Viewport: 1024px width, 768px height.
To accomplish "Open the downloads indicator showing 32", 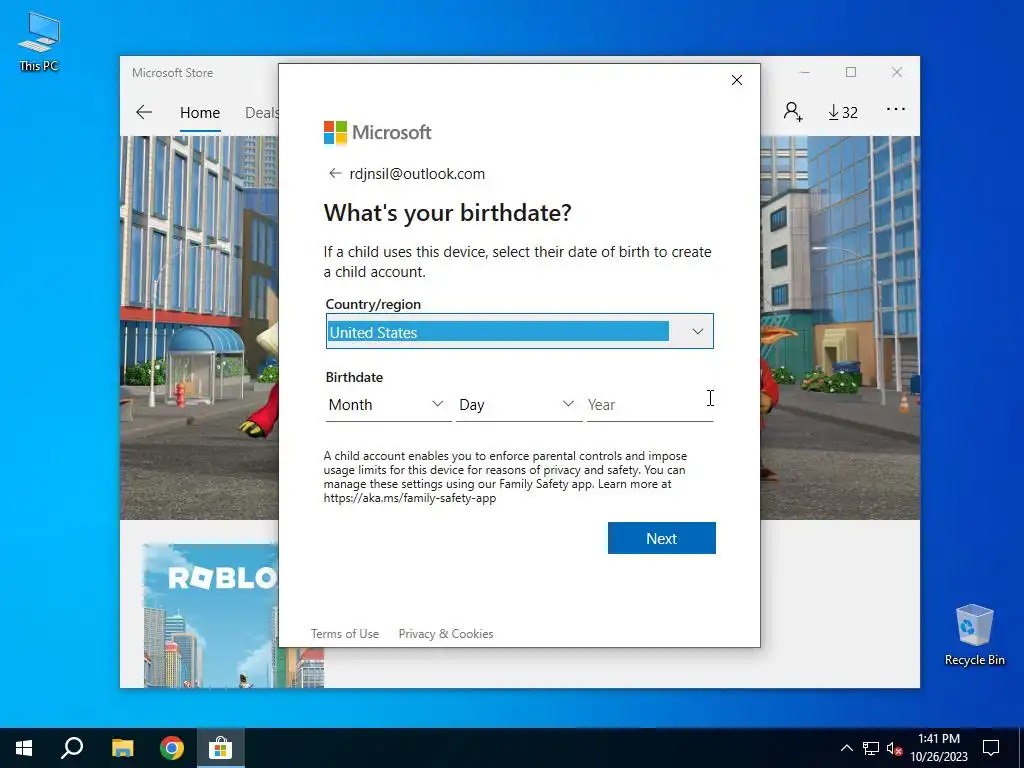I will click(843, 112).
